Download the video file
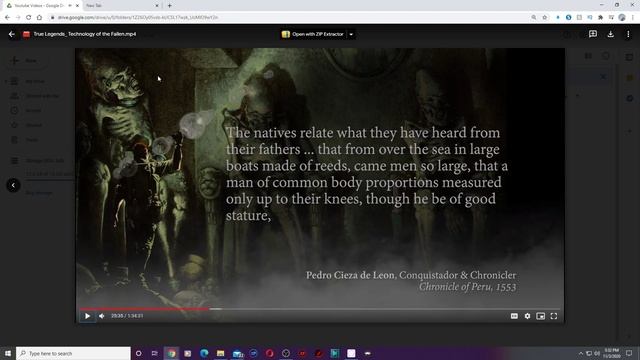Screen dimensions: 640x360 (611, 34)
